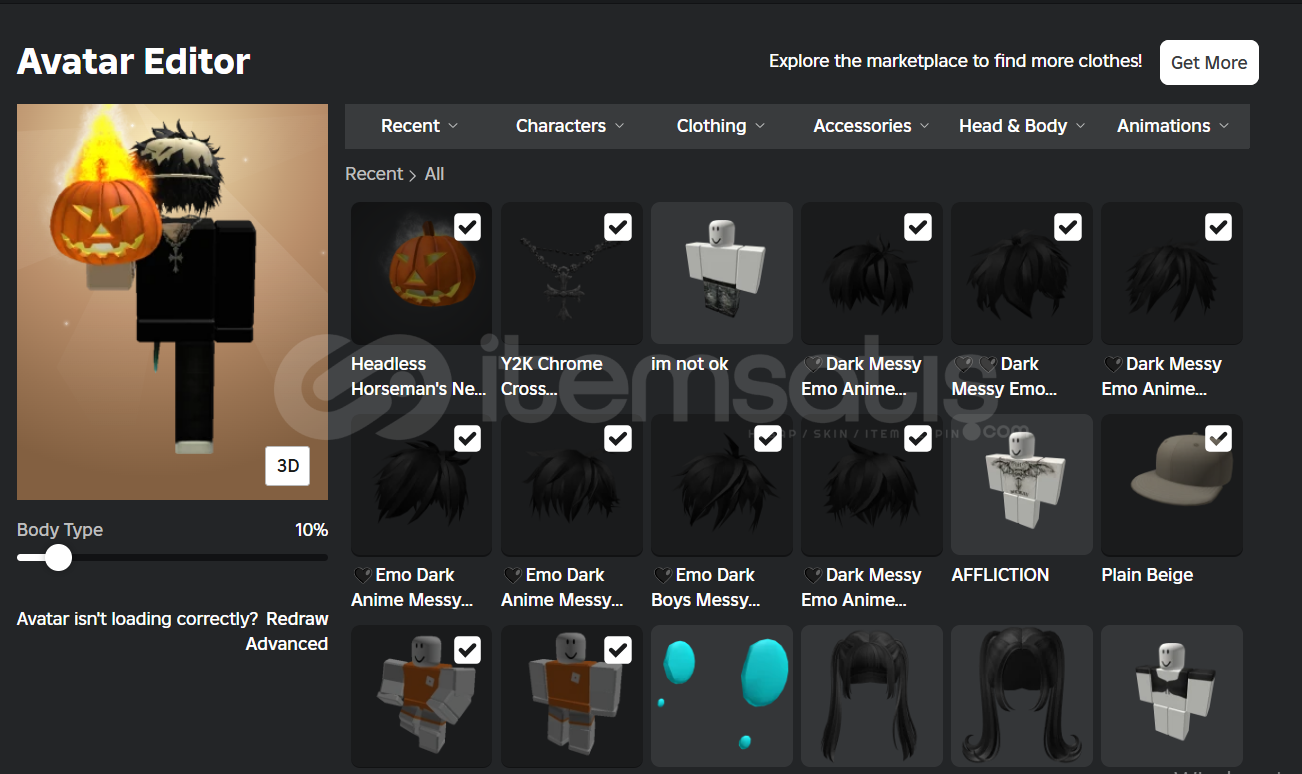Click the Recent breadcrumb link
Screen dimensions: 1302x774
374,174
